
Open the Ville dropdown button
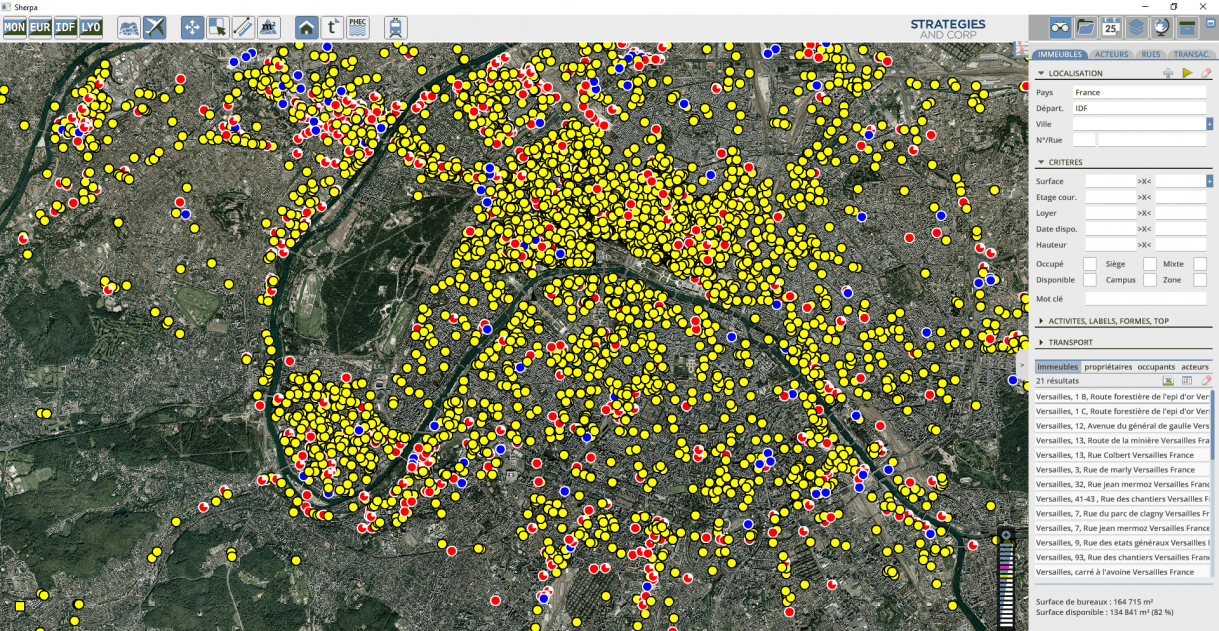(1210, 124)
